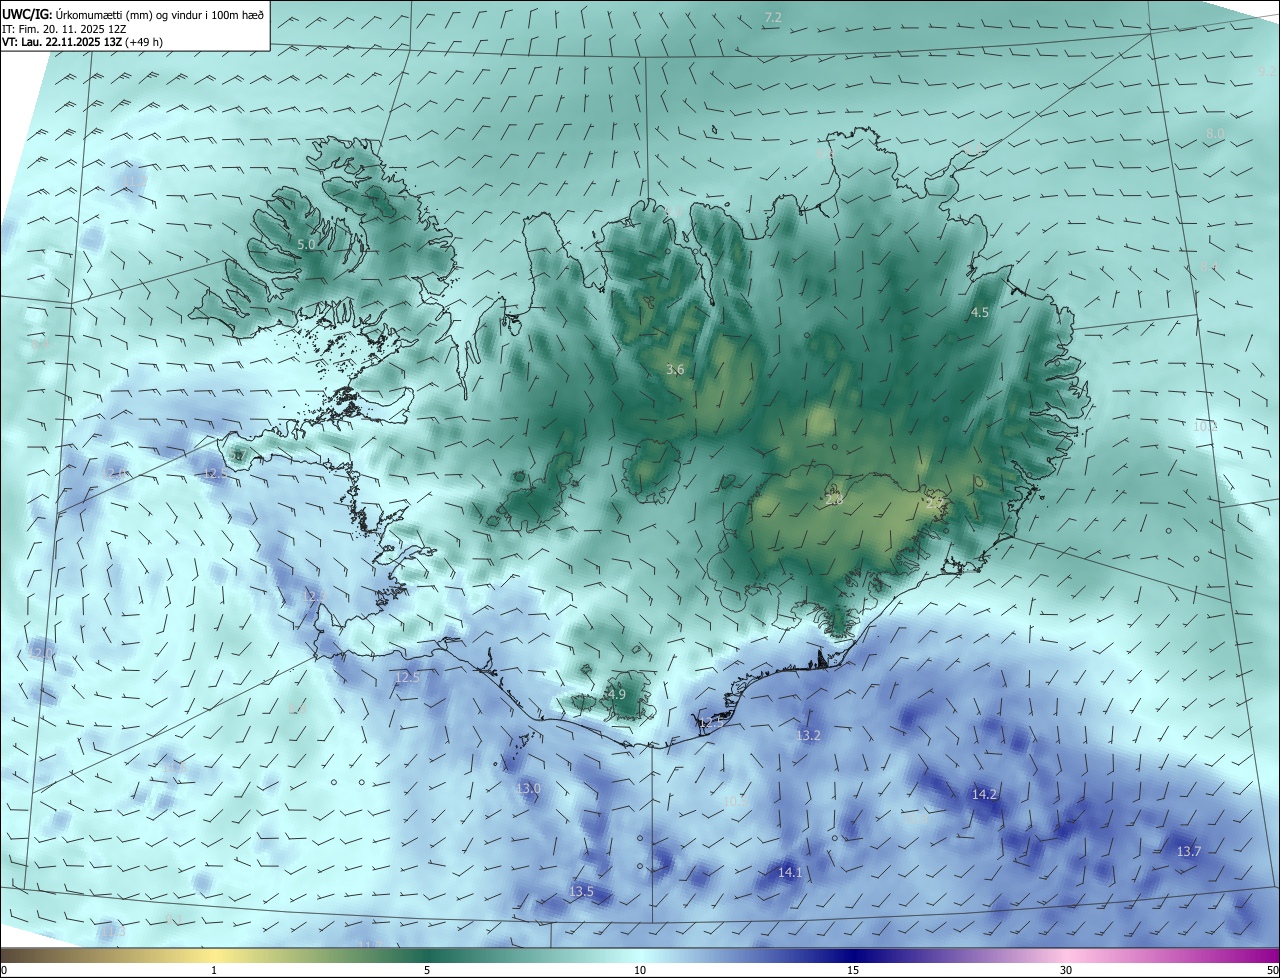Viewport: 1280px width, 978px height.
Task: Select the 5 tick on the color scale
Action: [427, 971]
